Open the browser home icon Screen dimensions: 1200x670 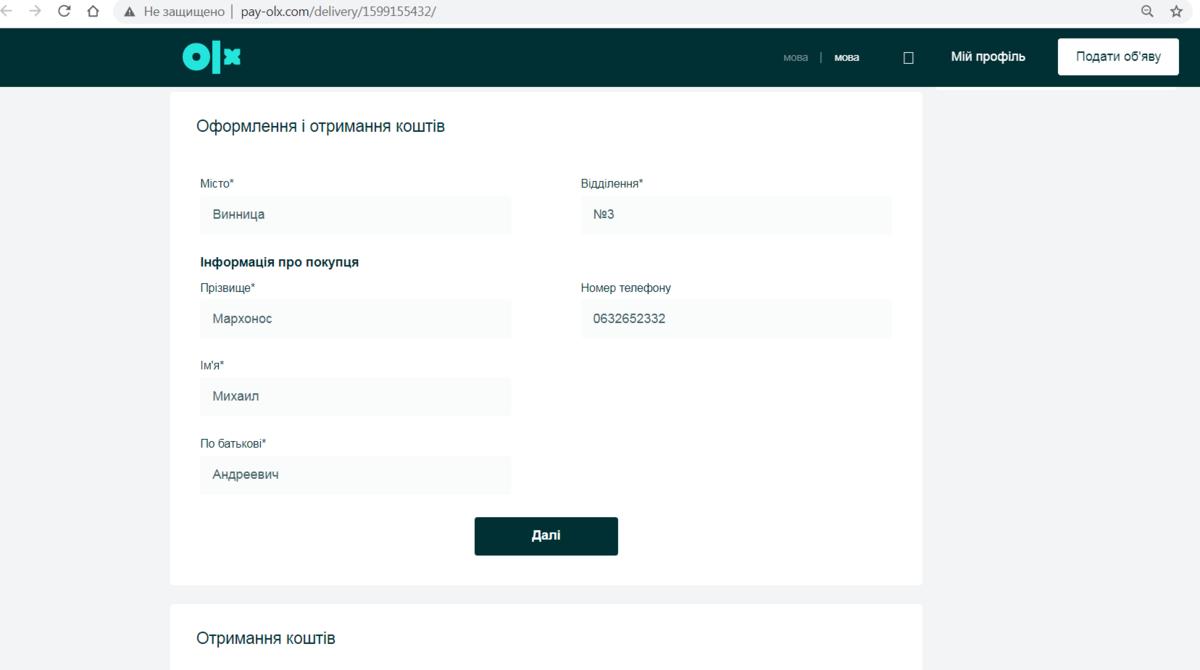click(93, 11)
